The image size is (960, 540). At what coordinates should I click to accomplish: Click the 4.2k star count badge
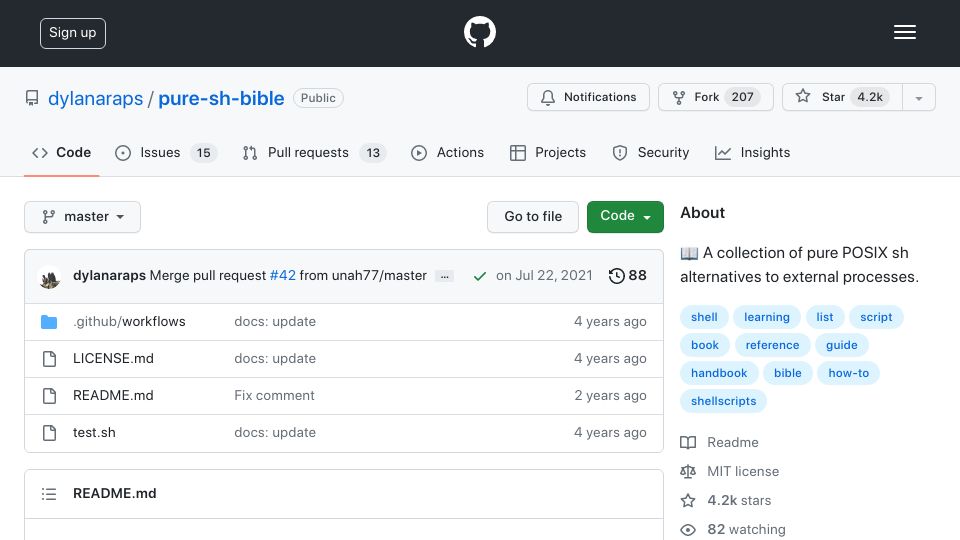(870, 97)
